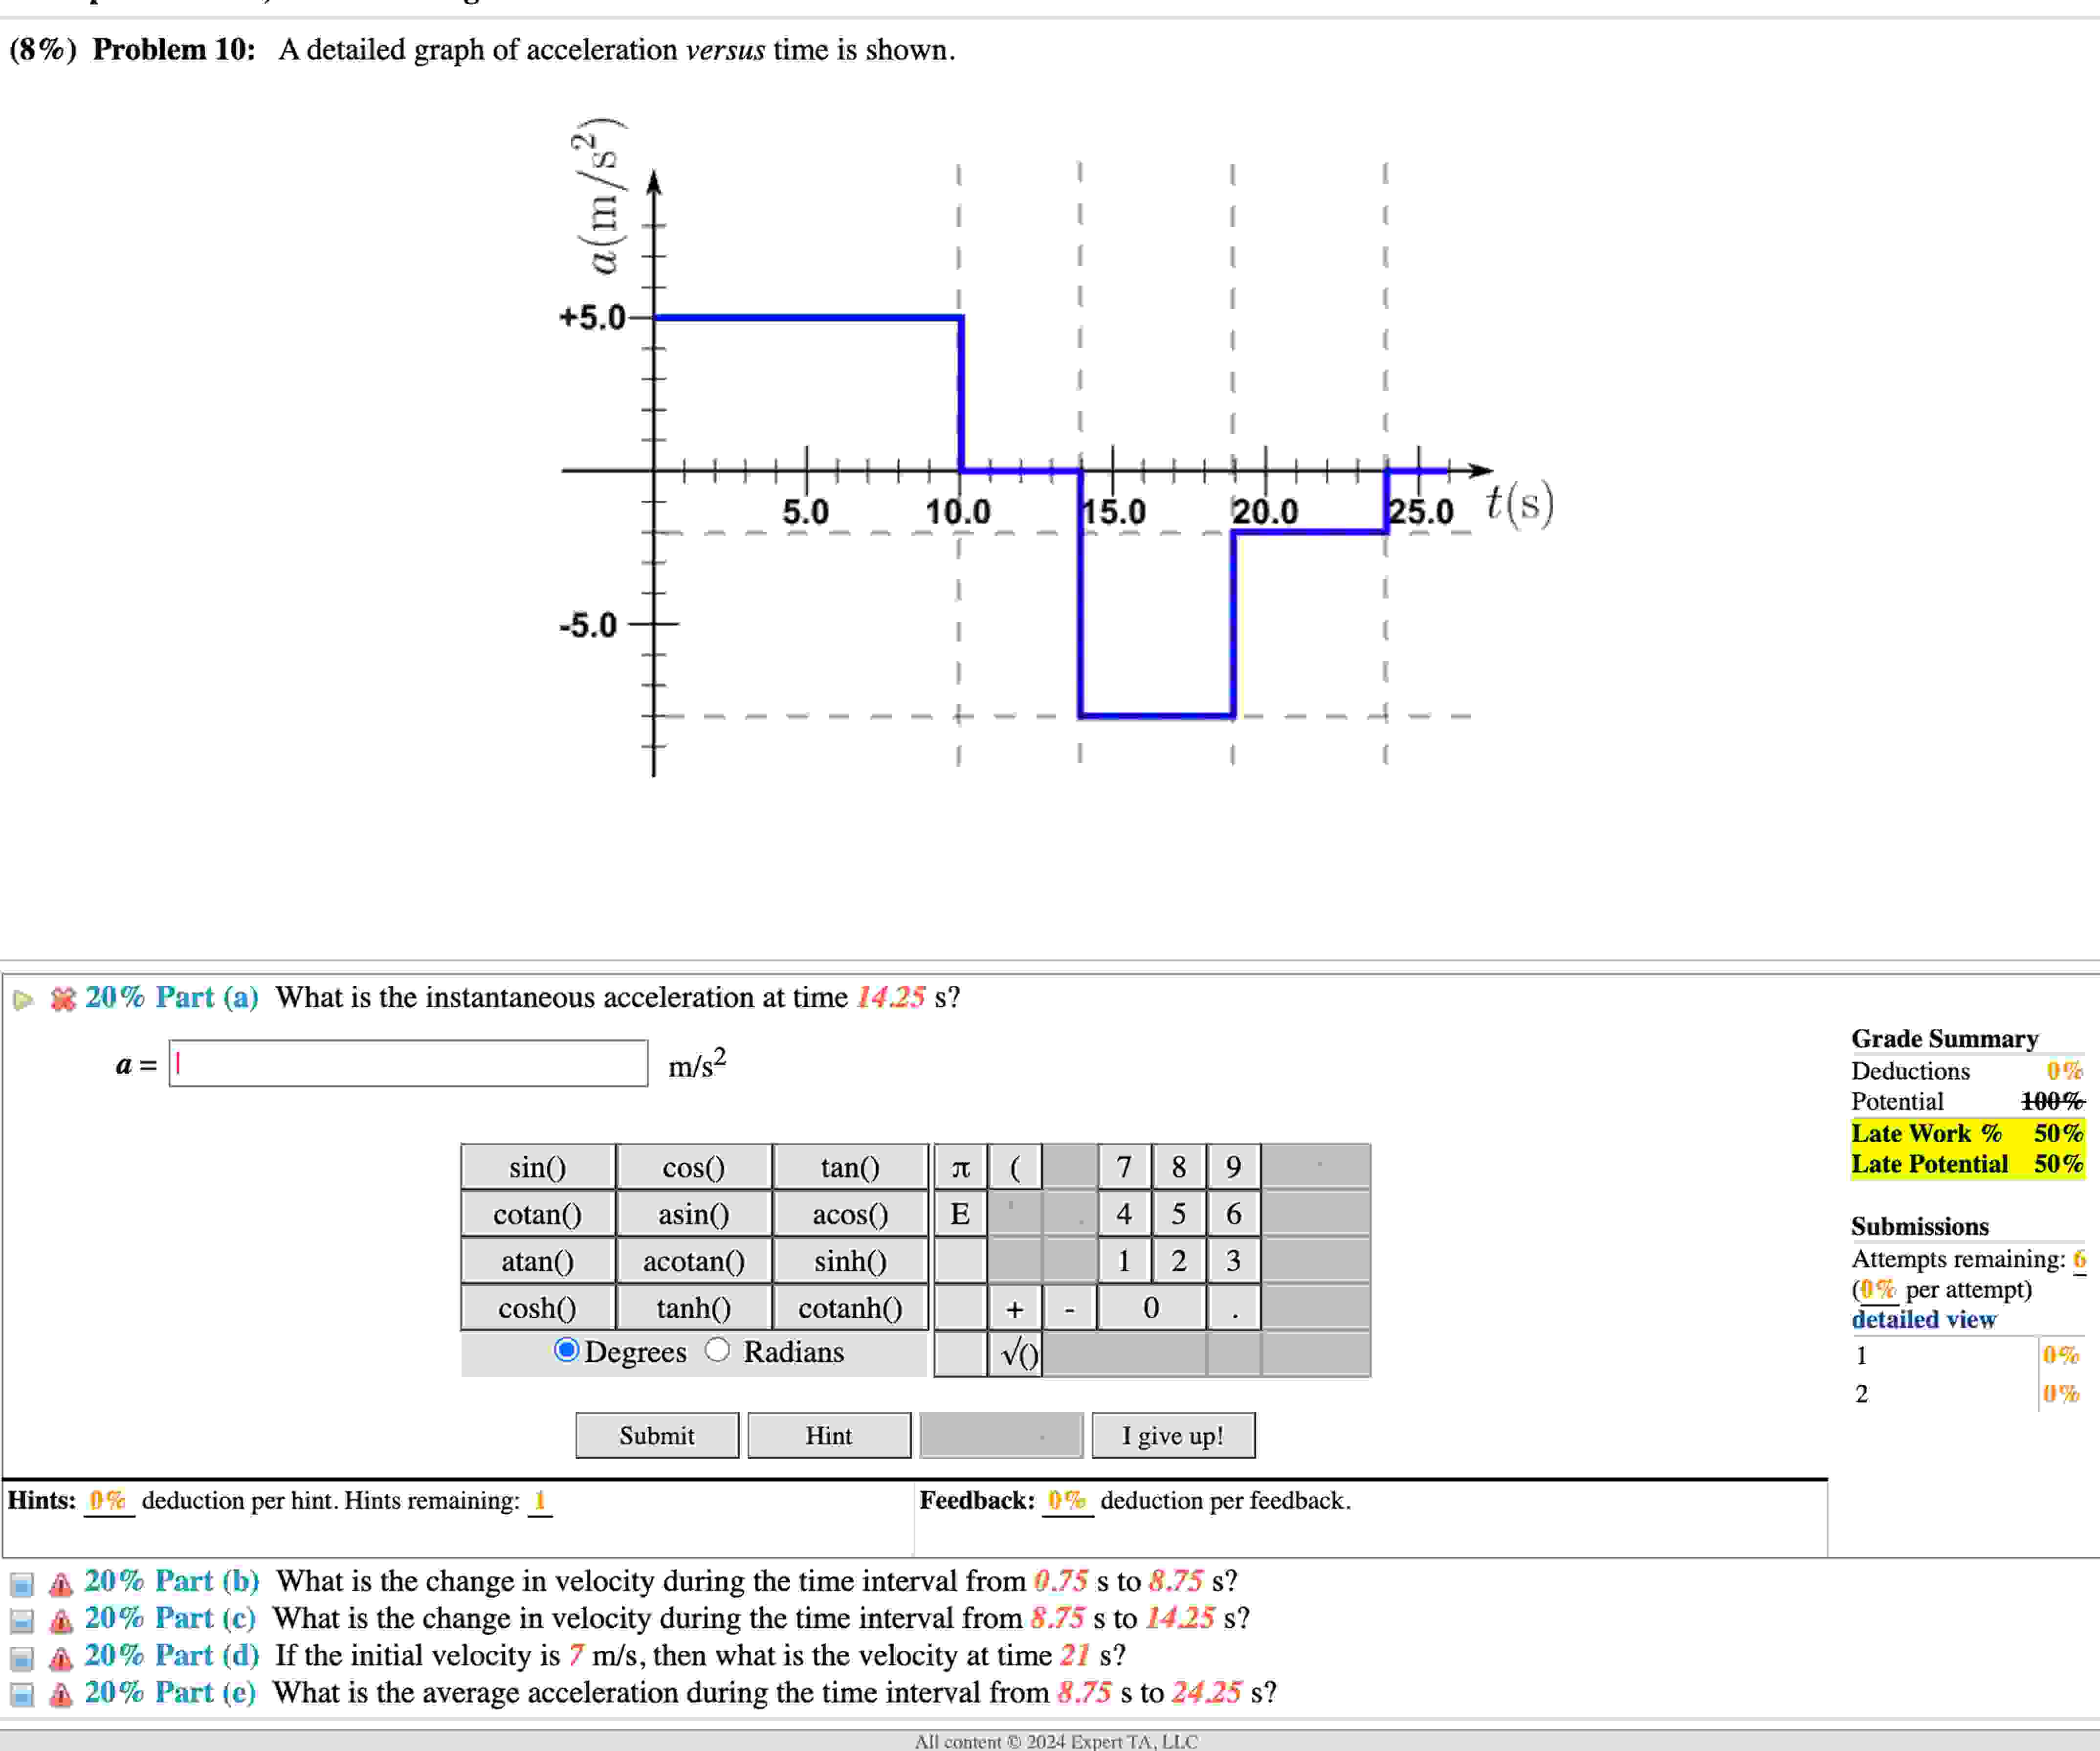Expand Part (d) using its square icon
The image size is (2100, 1751).
pos(22,1659)
